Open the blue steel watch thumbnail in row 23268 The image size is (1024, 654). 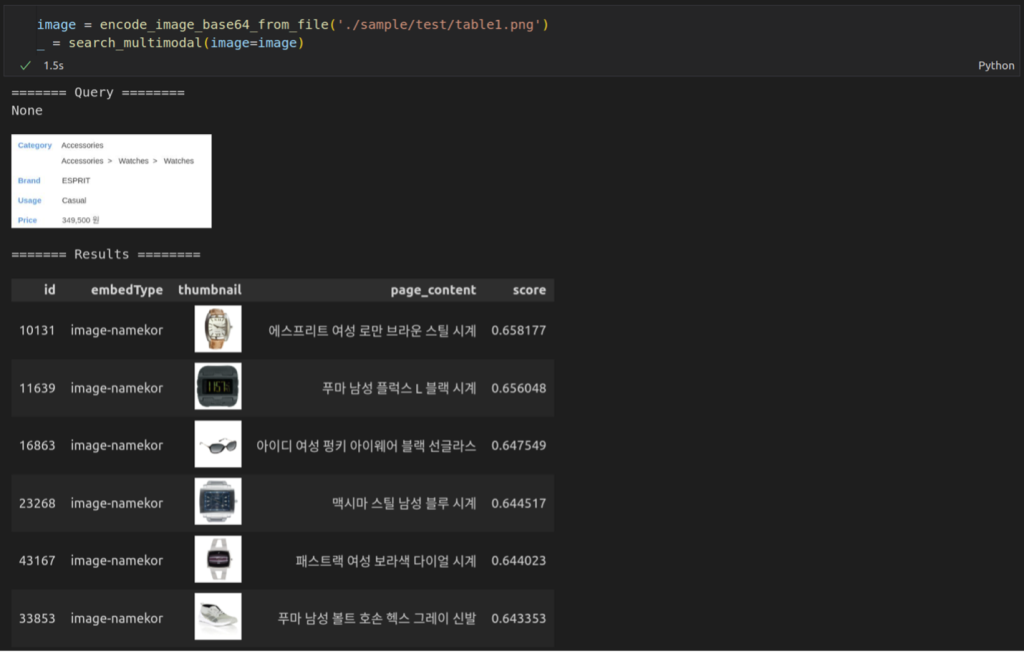point(218,501)
